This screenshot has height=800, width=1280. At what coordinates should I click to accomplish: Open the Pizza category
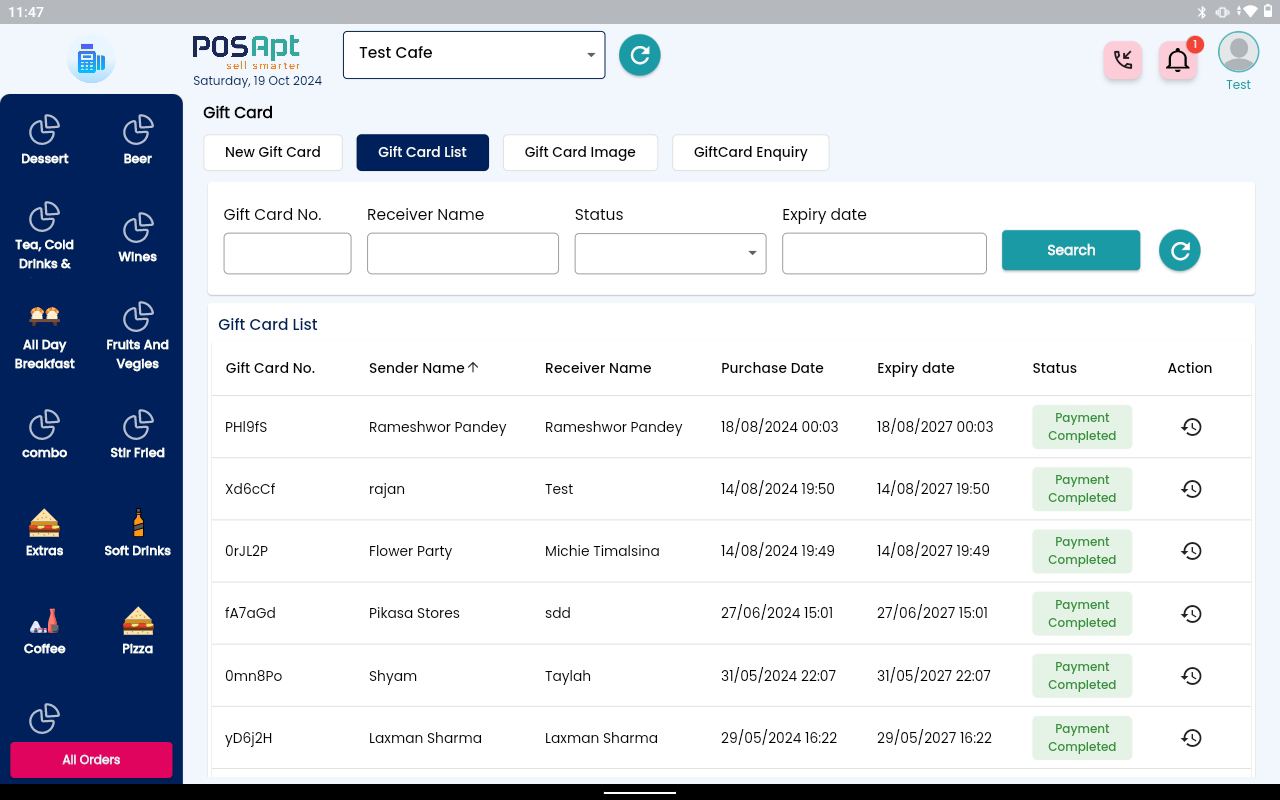(x=138, y=631)
